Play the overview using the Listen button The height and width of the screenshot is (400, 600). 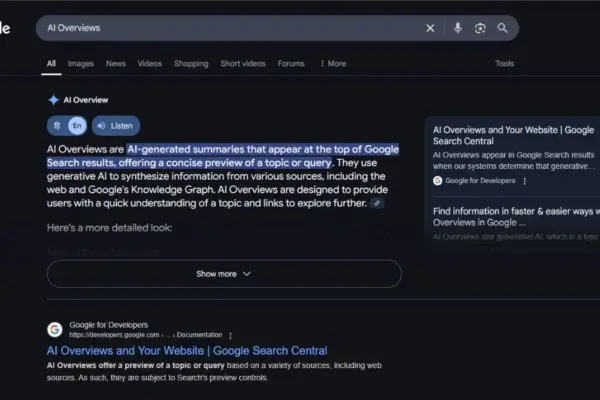[x=116, y=126]
